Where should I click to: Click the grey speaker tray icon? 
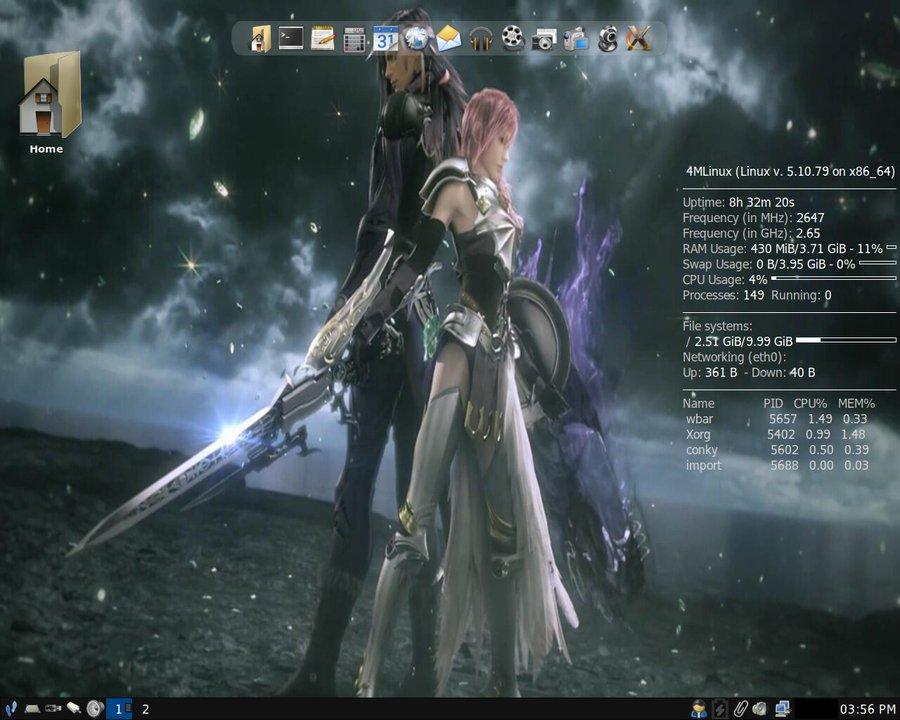coord(760,709)
